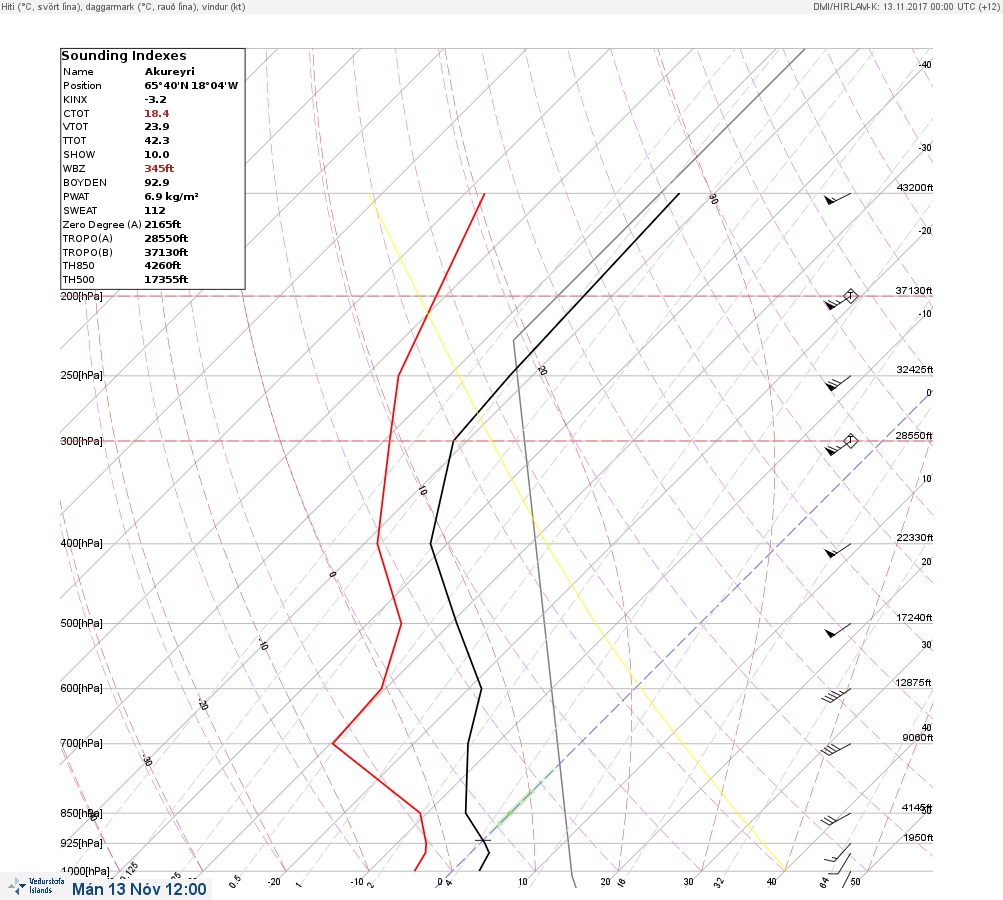Image resolution: width=1003 pixels, height=900 pixels.
Task: Click the DMI/HIRLAM-K model run header
Action: pyautogui.click(x=906, y=6)
